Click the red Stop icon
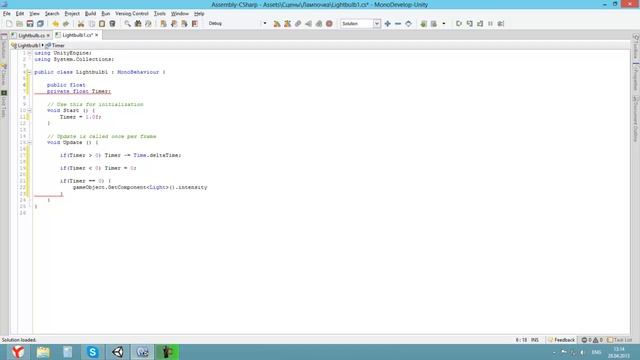640x360 pixels. coord(329,24)
